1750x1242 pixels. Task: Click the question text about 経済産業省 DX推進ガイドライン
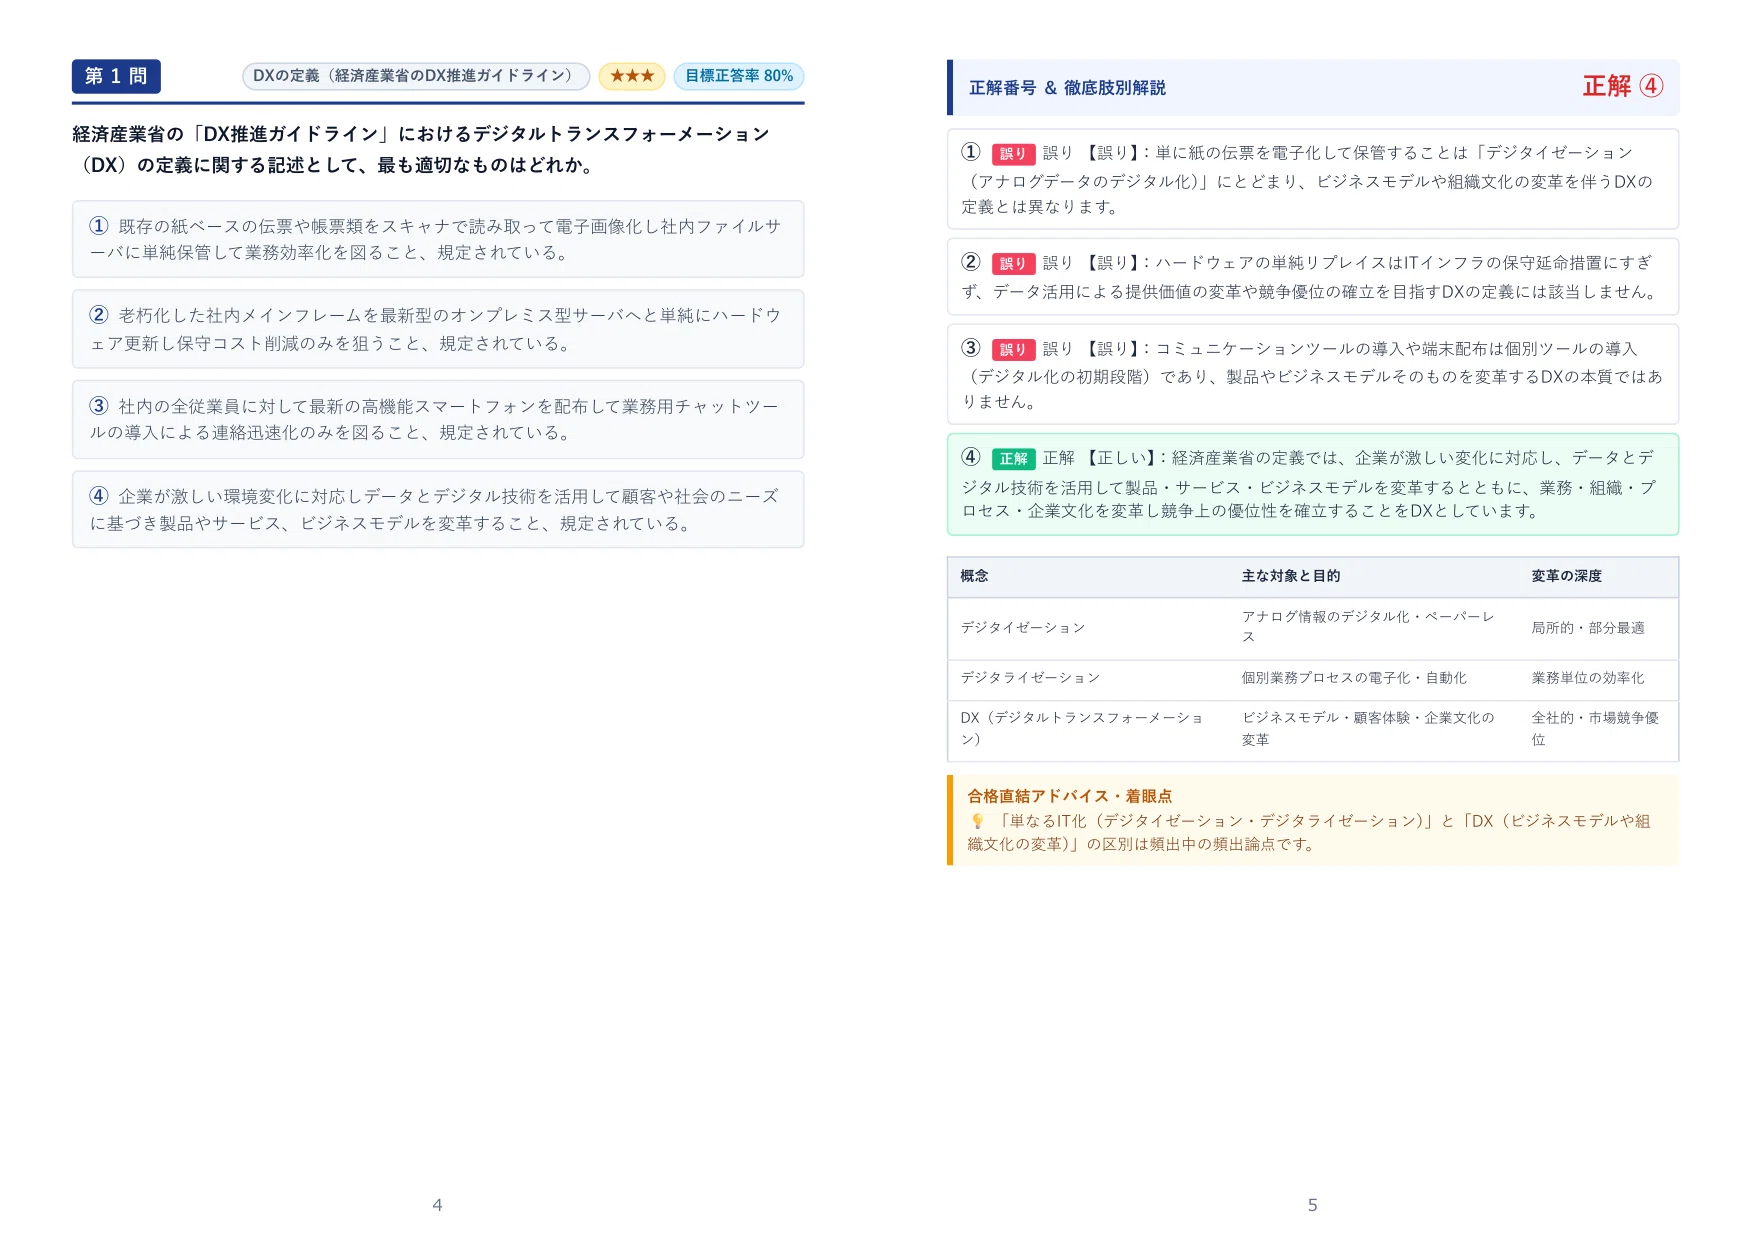pyautogui.click(x=421, y=149)
